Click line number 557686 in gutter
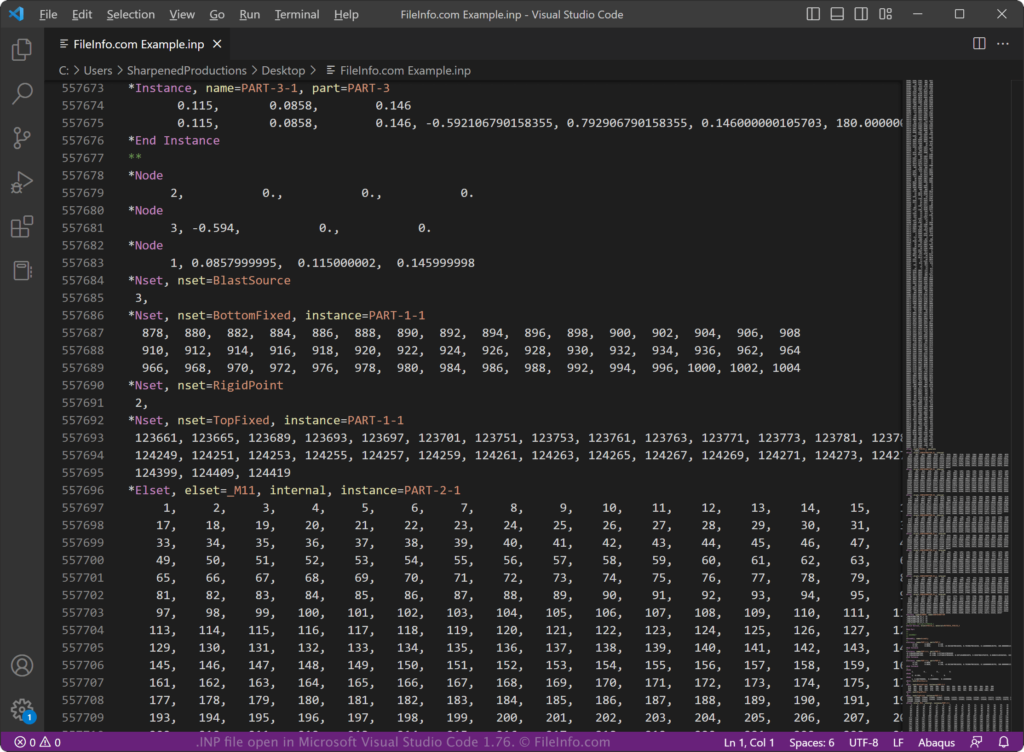The width and height of the screenshot is (1024, 752). 82,315
